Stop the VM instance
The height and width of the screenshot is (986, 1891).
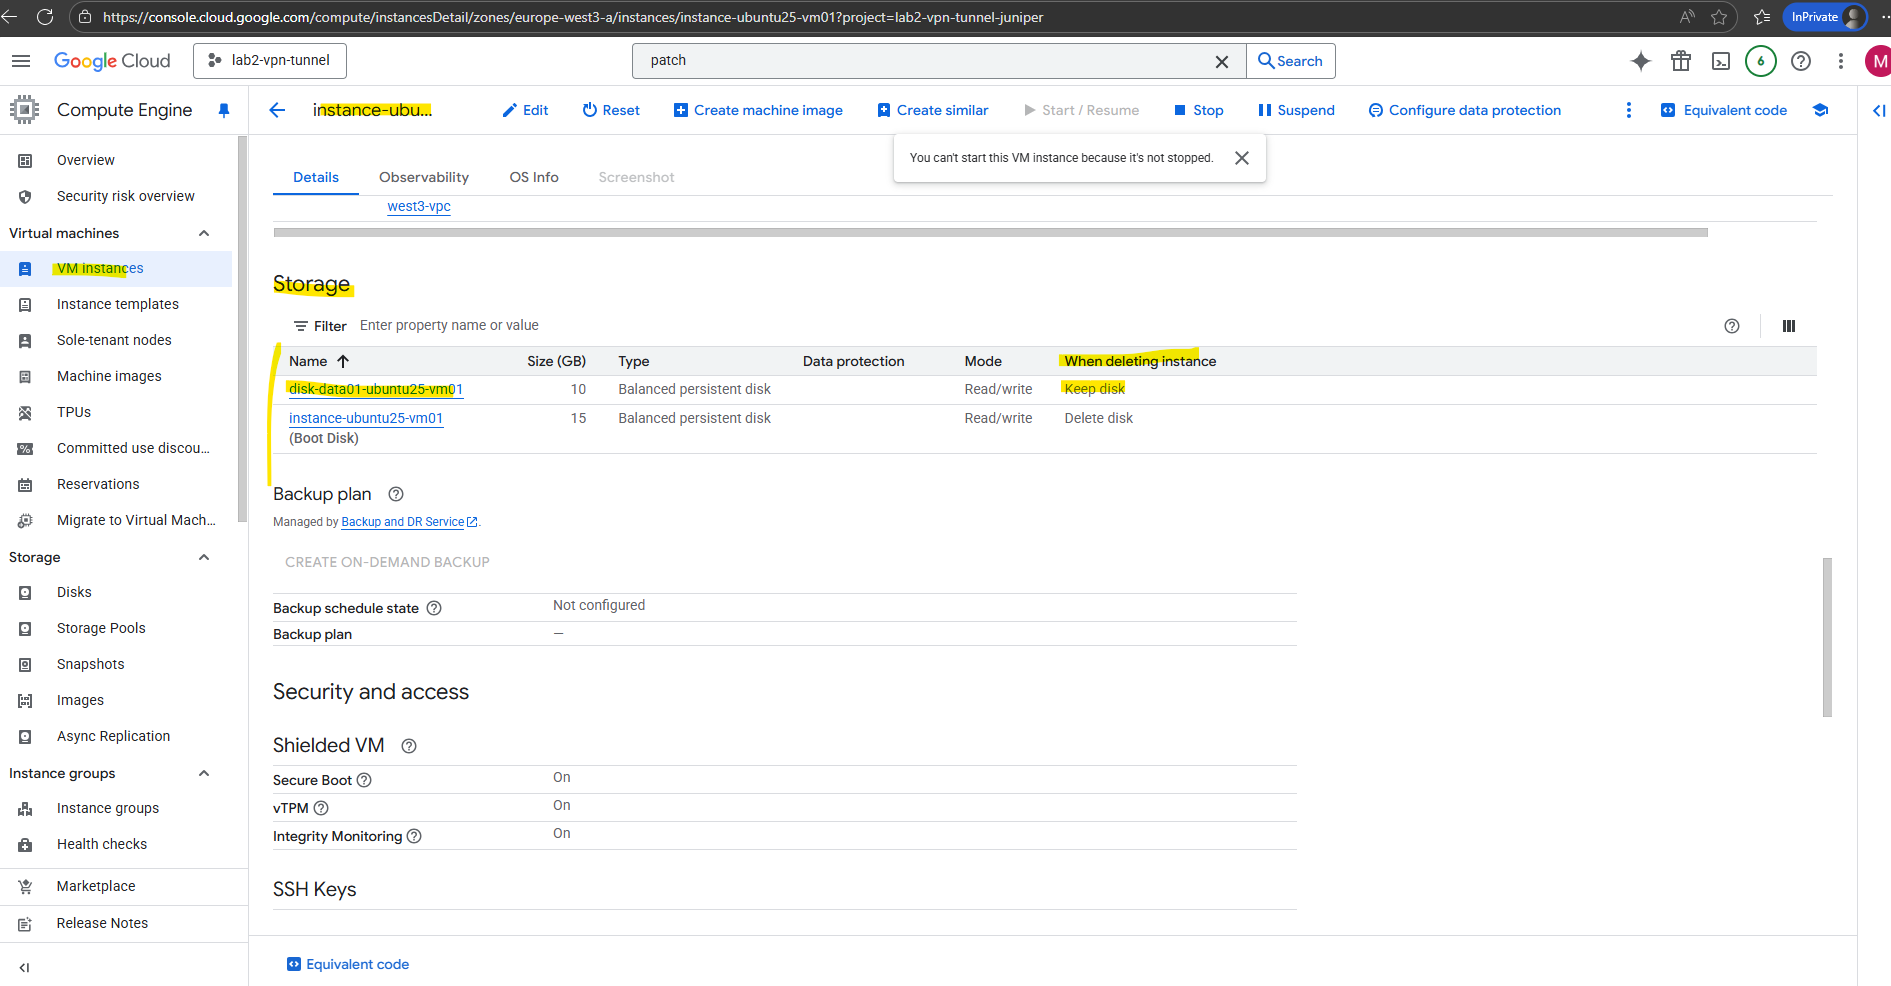click(x=1198, y=110)
